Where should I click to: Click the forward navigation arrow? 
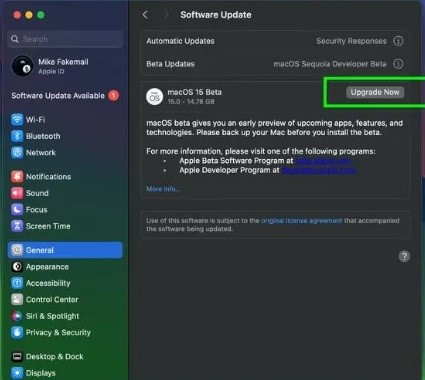click(166, 15)
